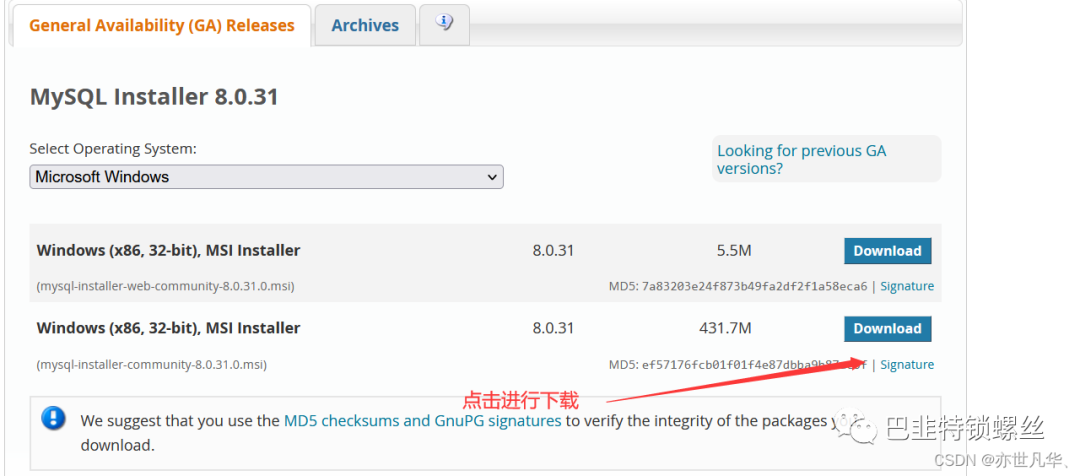The width and height of the screenshot is (1080, 476).
Task: Select the Select Operating System label
Action: pyautogui.click(x=113, y=149)
